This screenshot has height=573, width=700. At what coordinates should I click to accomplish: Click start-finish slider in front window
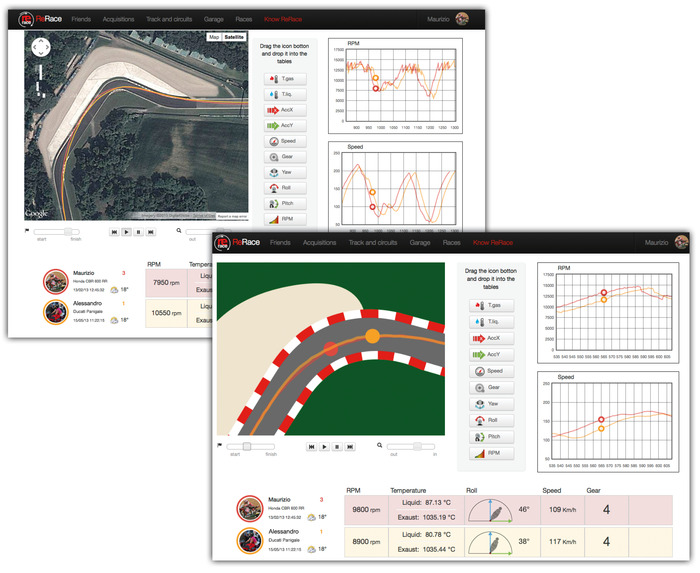(x=250, y=447)
